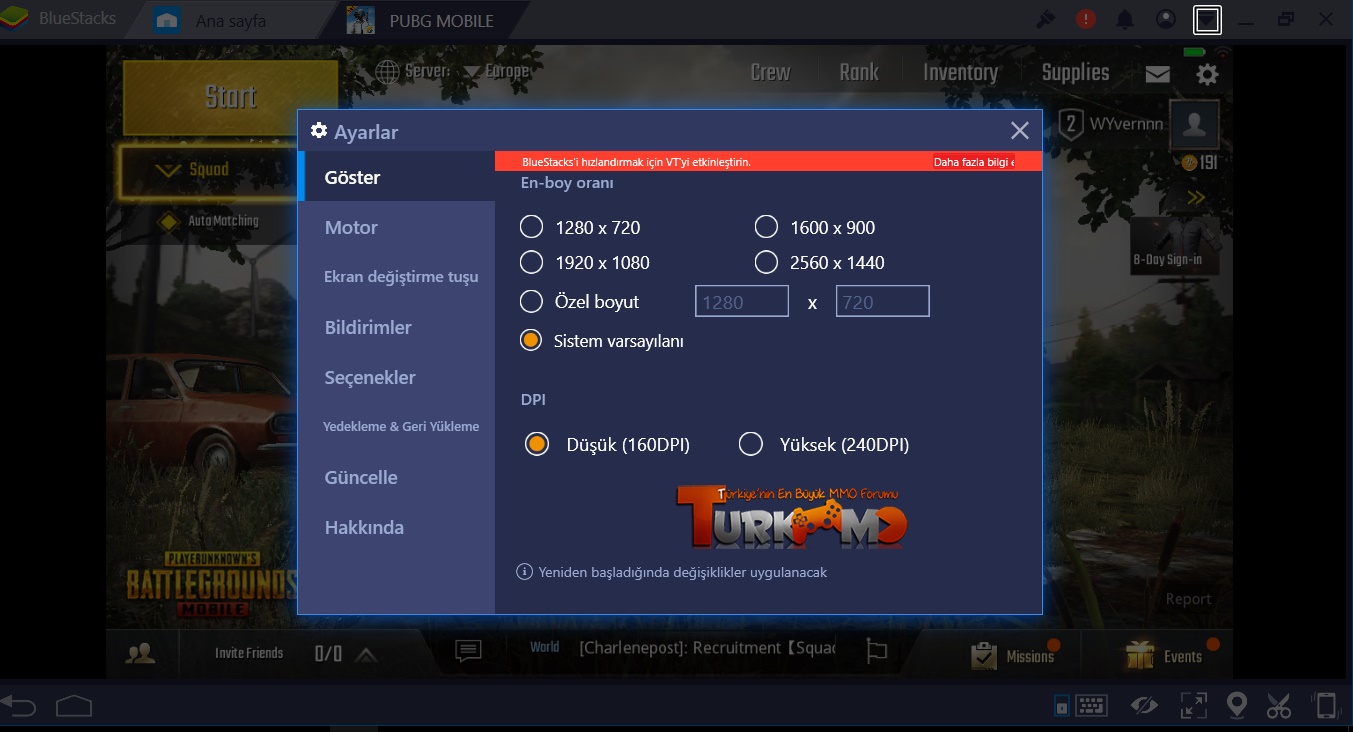Screen dimensions: 1353x732
Task: Open the Motor settings section
Action: 351,227
